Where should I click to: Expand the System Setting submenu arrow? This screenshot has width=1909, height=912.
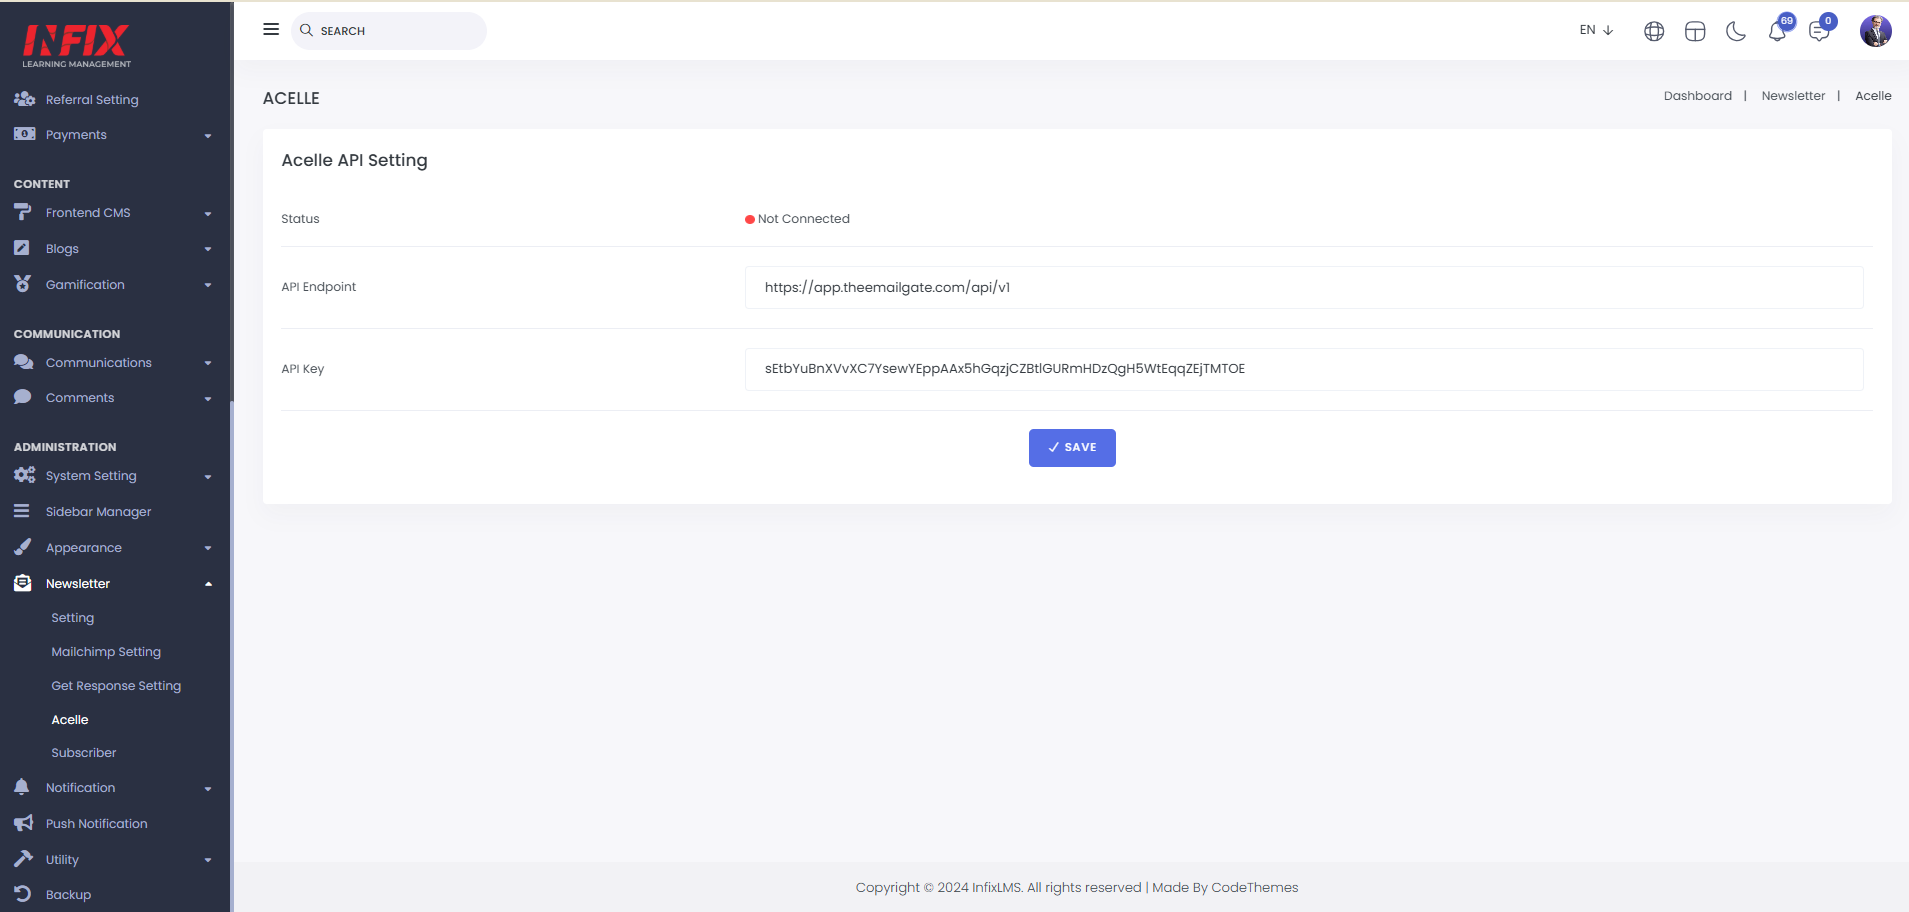click(208, 477)
